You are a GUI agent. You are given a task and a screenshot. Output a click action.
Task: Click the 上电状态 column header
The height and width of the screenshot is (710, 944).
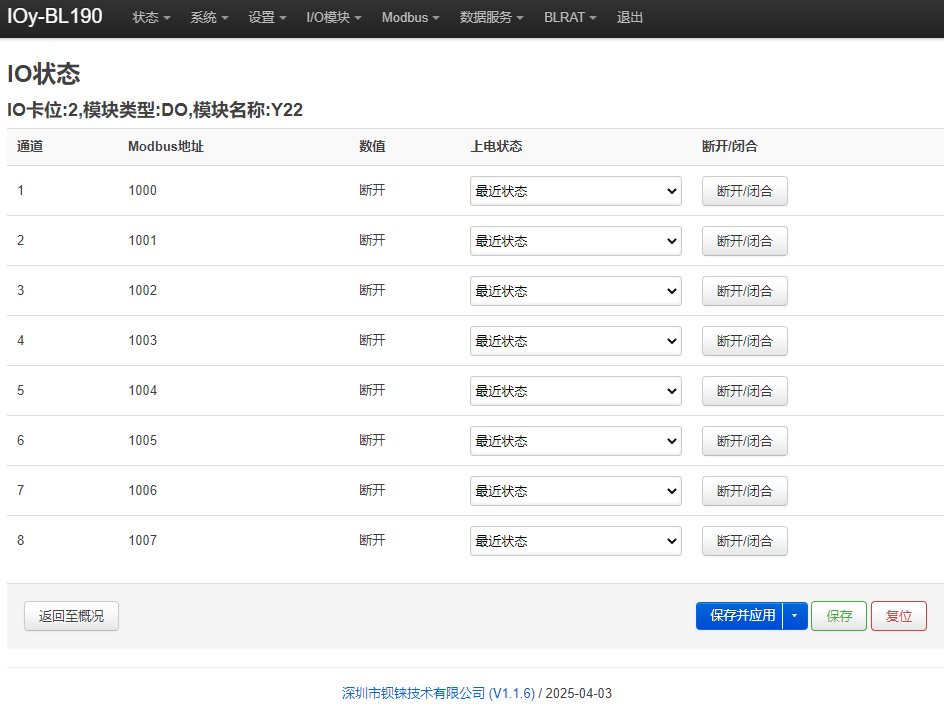[x=496, y=146]
